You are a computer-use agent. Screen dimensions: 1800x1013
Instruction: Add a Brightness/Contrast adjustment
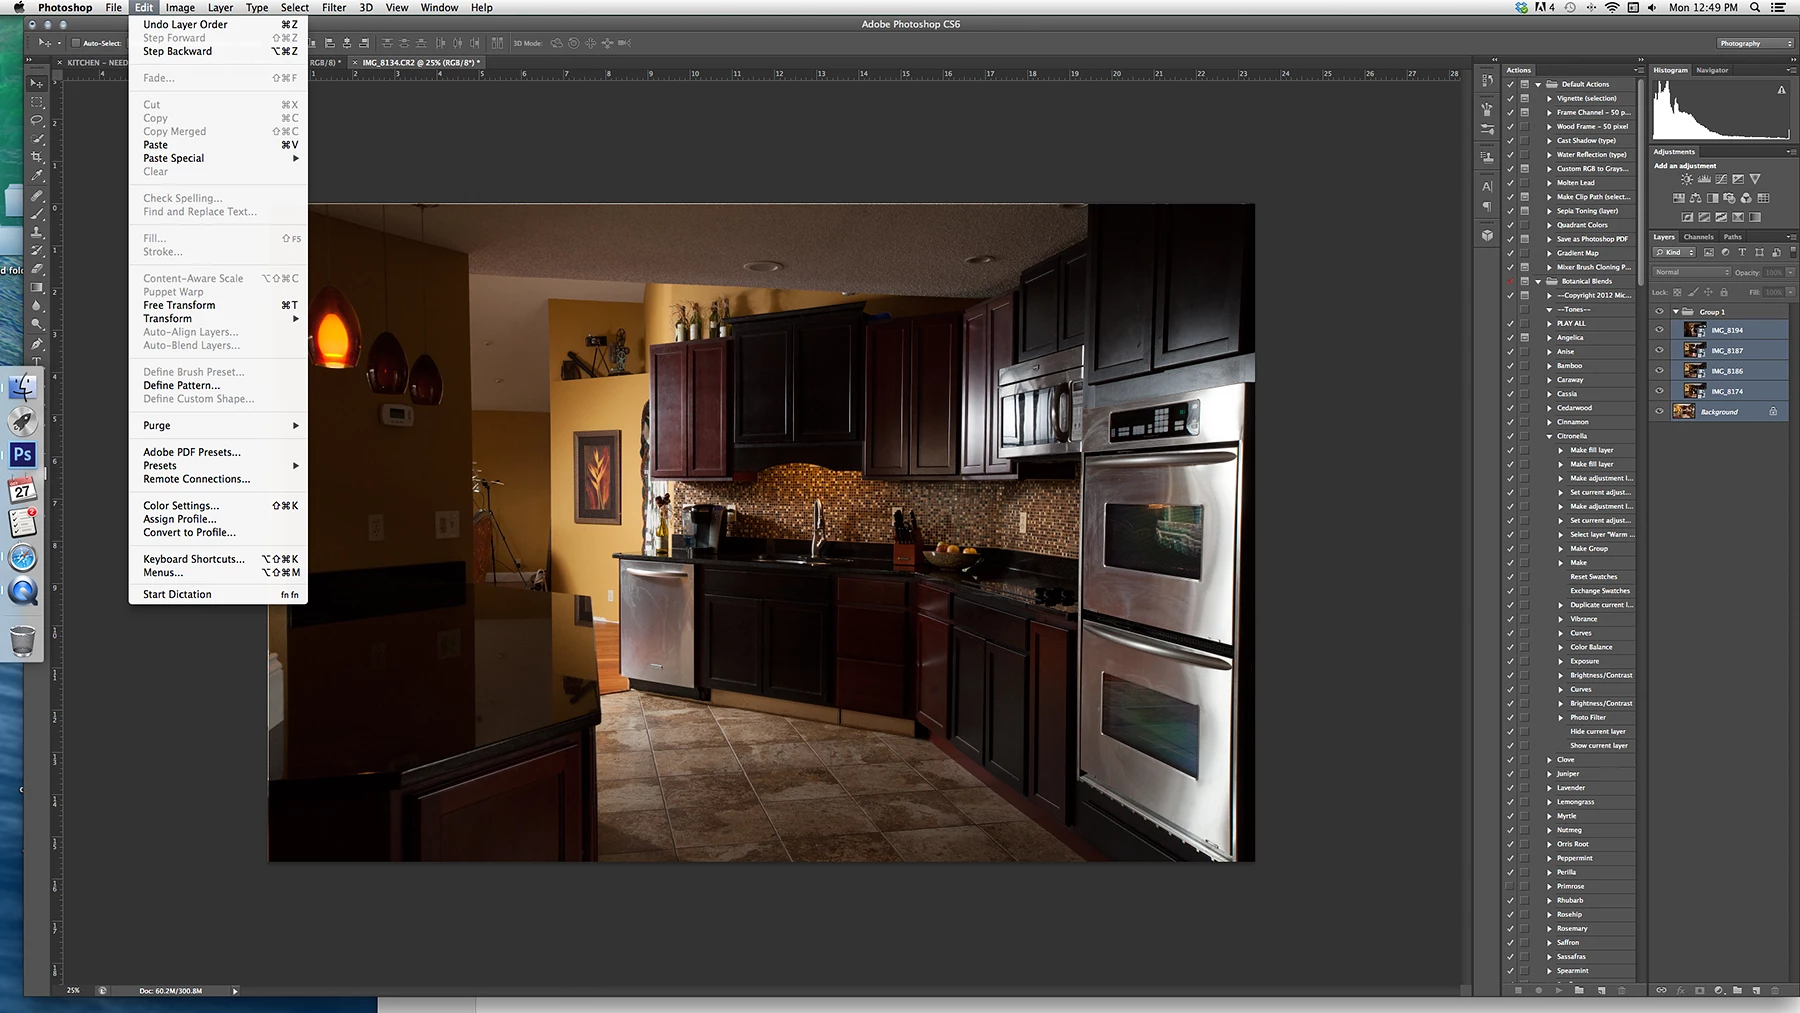[1687, 179]
